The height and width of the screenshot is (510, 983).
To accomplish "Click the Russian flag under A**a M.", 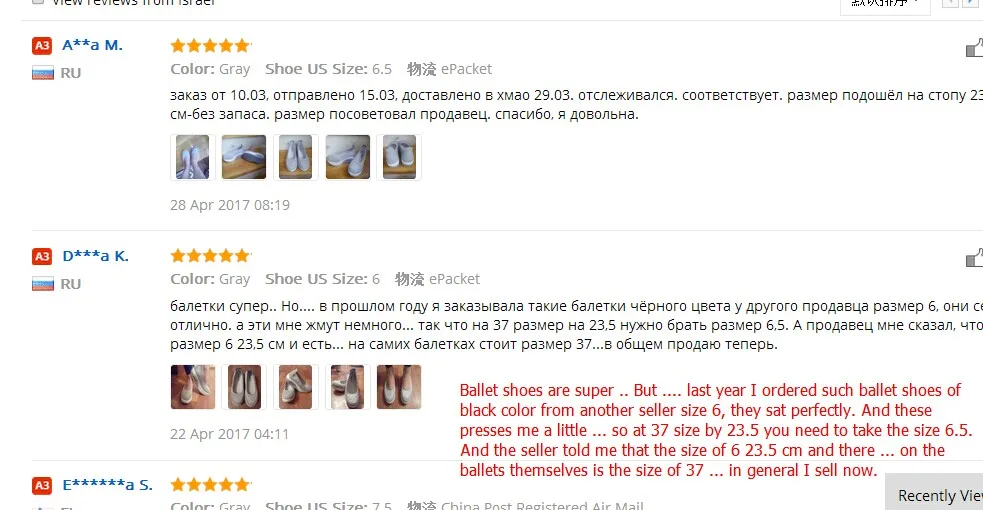I will (x=43, y=73).
